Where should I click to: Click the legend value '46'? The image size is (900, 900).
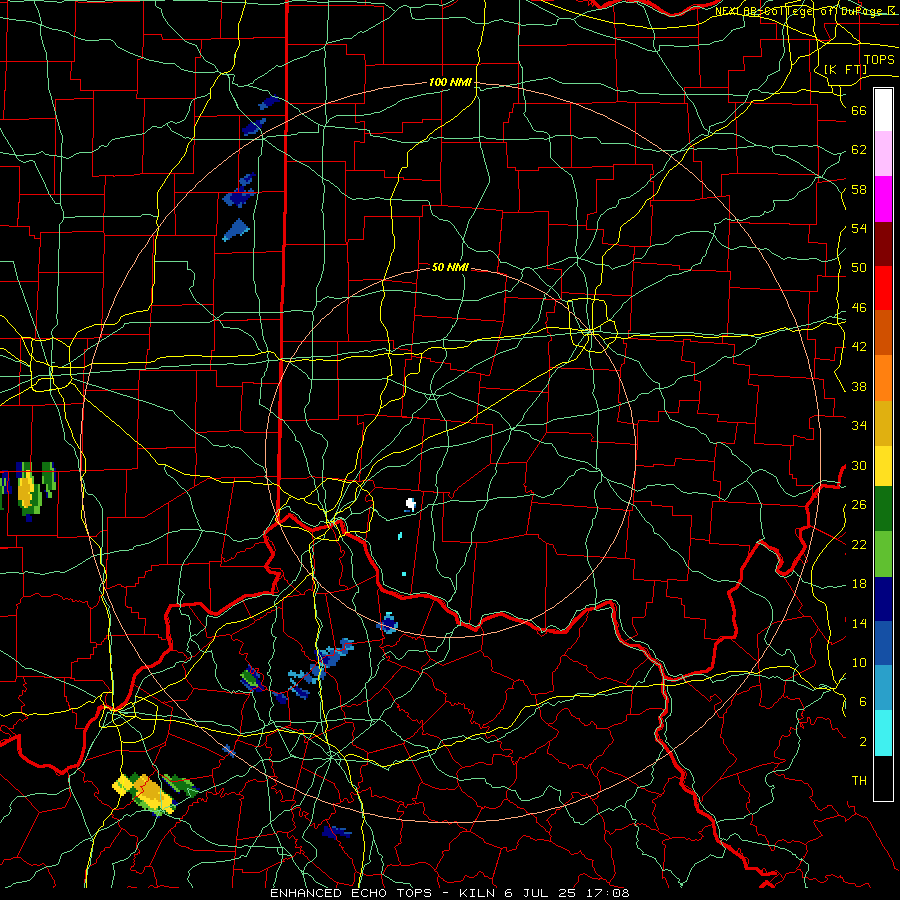pos(859,308)
